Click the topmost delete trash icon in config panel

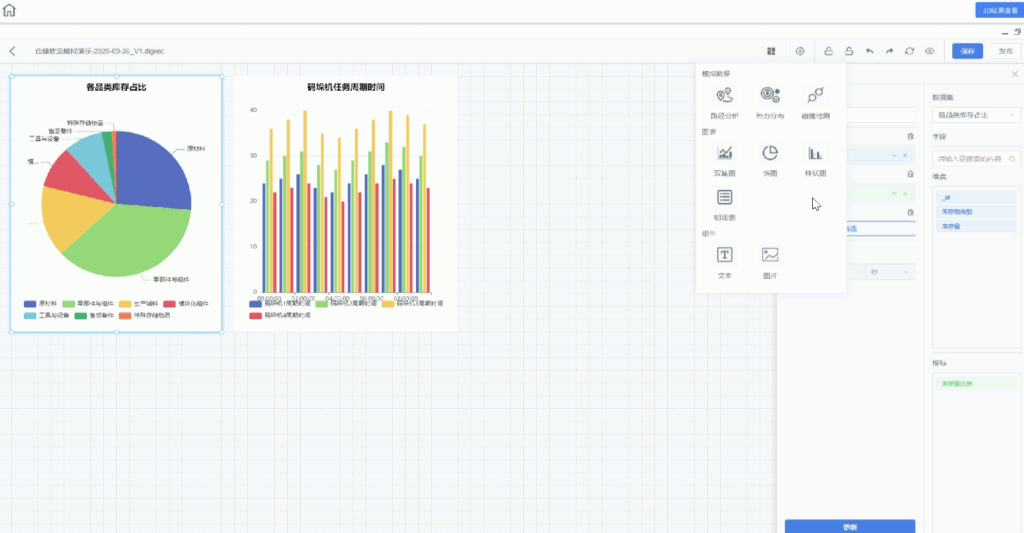click(910, 137)
